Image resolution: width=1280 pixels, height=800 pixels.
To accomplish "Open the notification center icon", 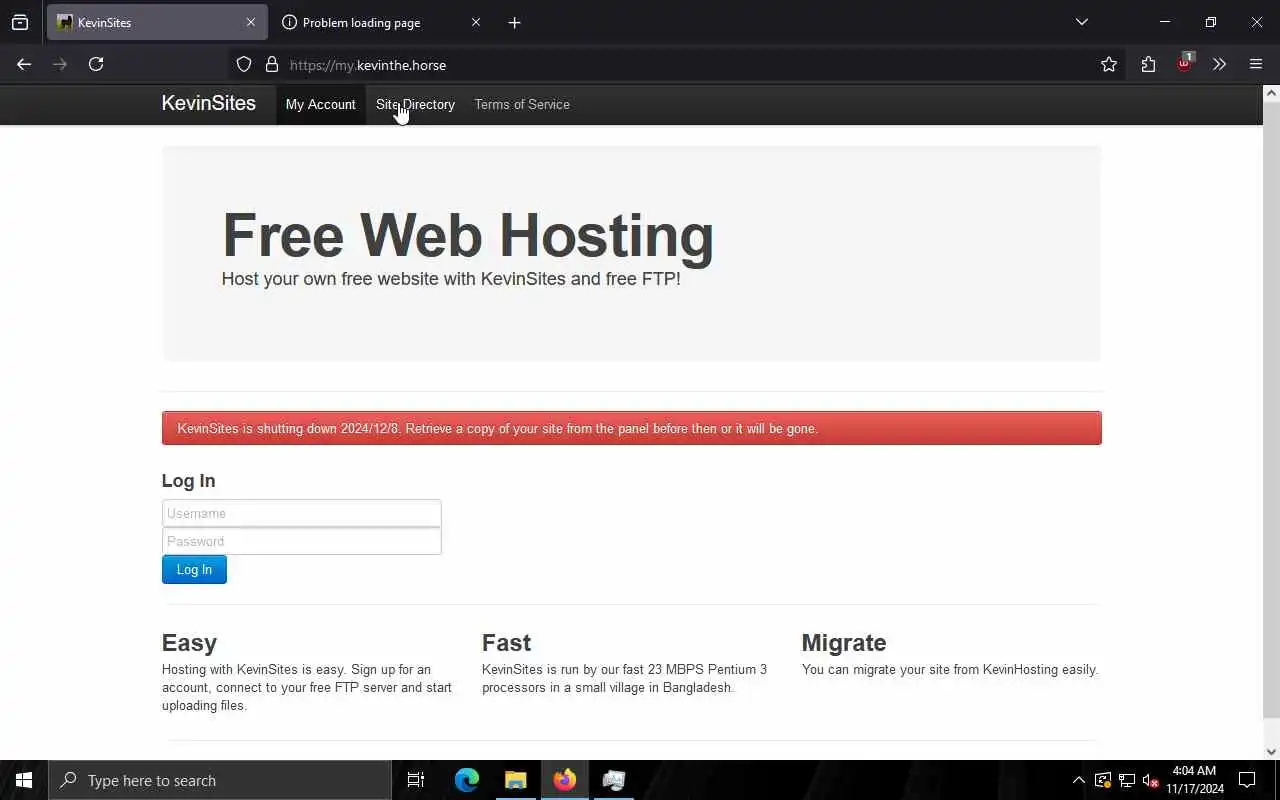I will click(x=1247, y=780).
